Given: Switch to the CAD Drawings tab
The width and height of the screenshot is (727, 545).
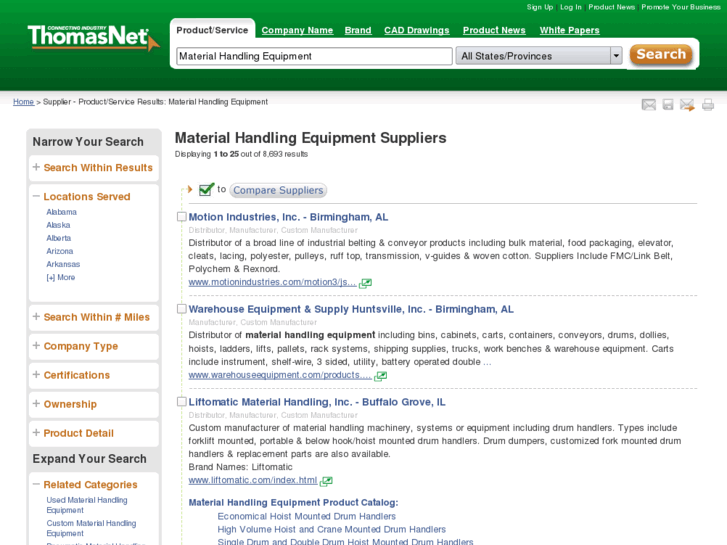Looking at the screenshot, I should (x=417, y=31).
